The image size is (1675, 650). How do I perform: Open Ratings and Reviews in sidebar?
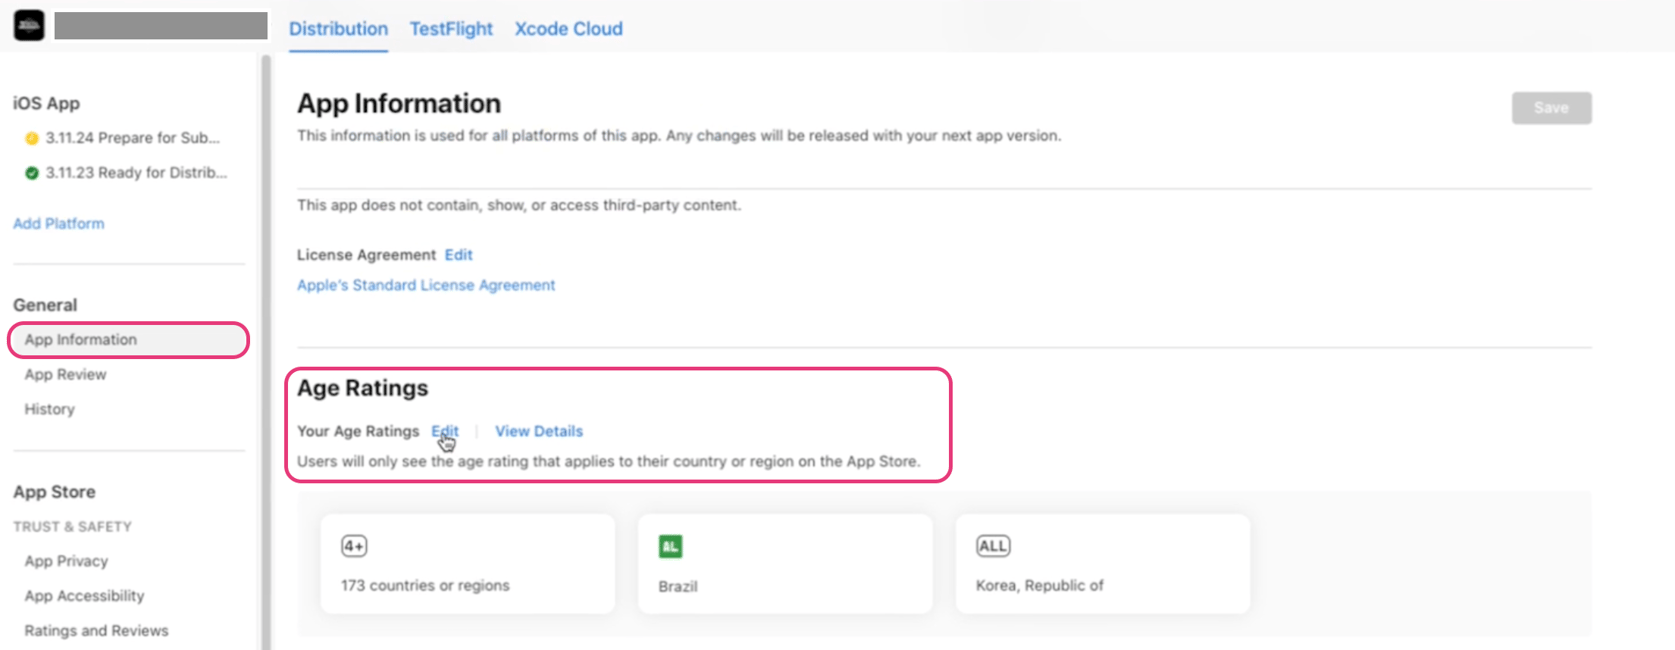[x=96, y=631]
